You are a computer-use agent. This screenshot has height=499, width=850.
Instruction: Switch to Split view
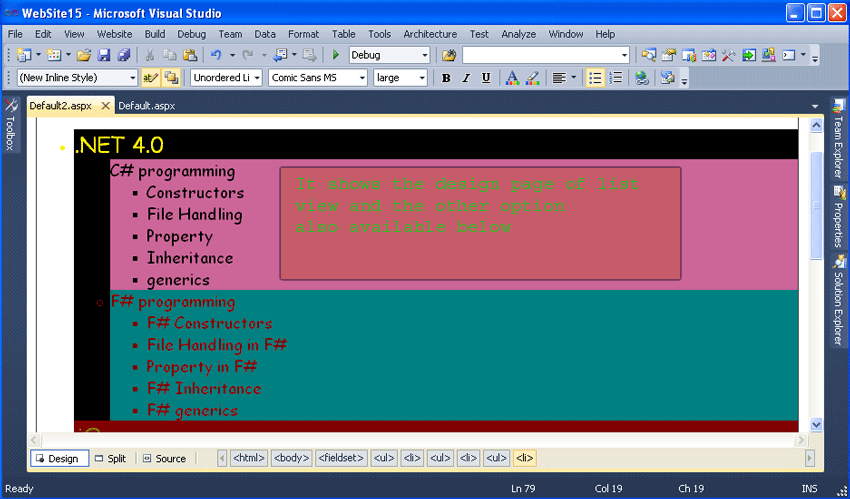pyautogui.click(x=111, y=458)
